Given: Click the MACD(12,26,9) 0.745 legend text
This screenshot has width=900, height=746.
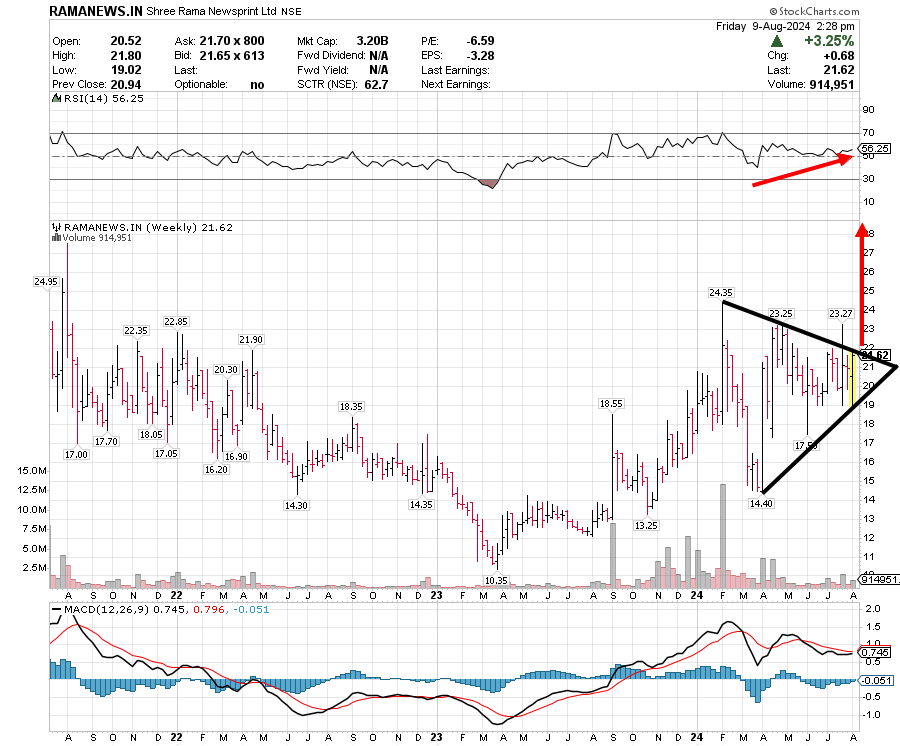Looking at the screenshot, I should pos(125,609).
